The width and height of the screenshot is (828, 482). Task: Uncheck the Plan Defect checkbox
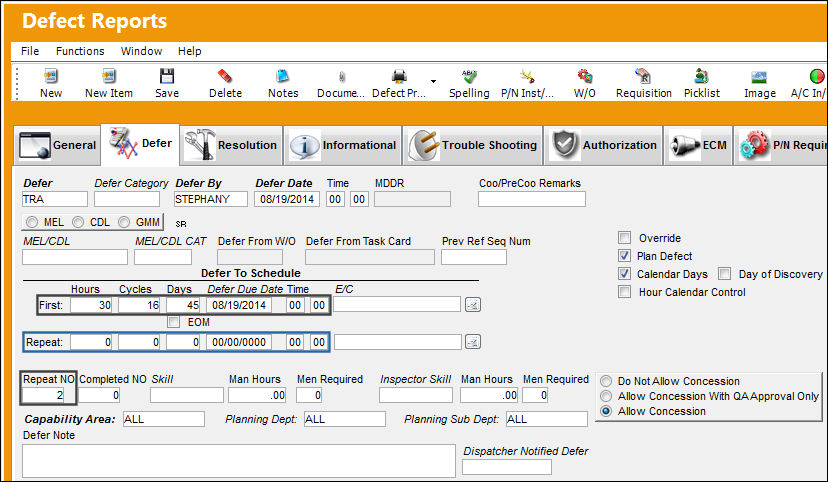[x=625, y=256]
